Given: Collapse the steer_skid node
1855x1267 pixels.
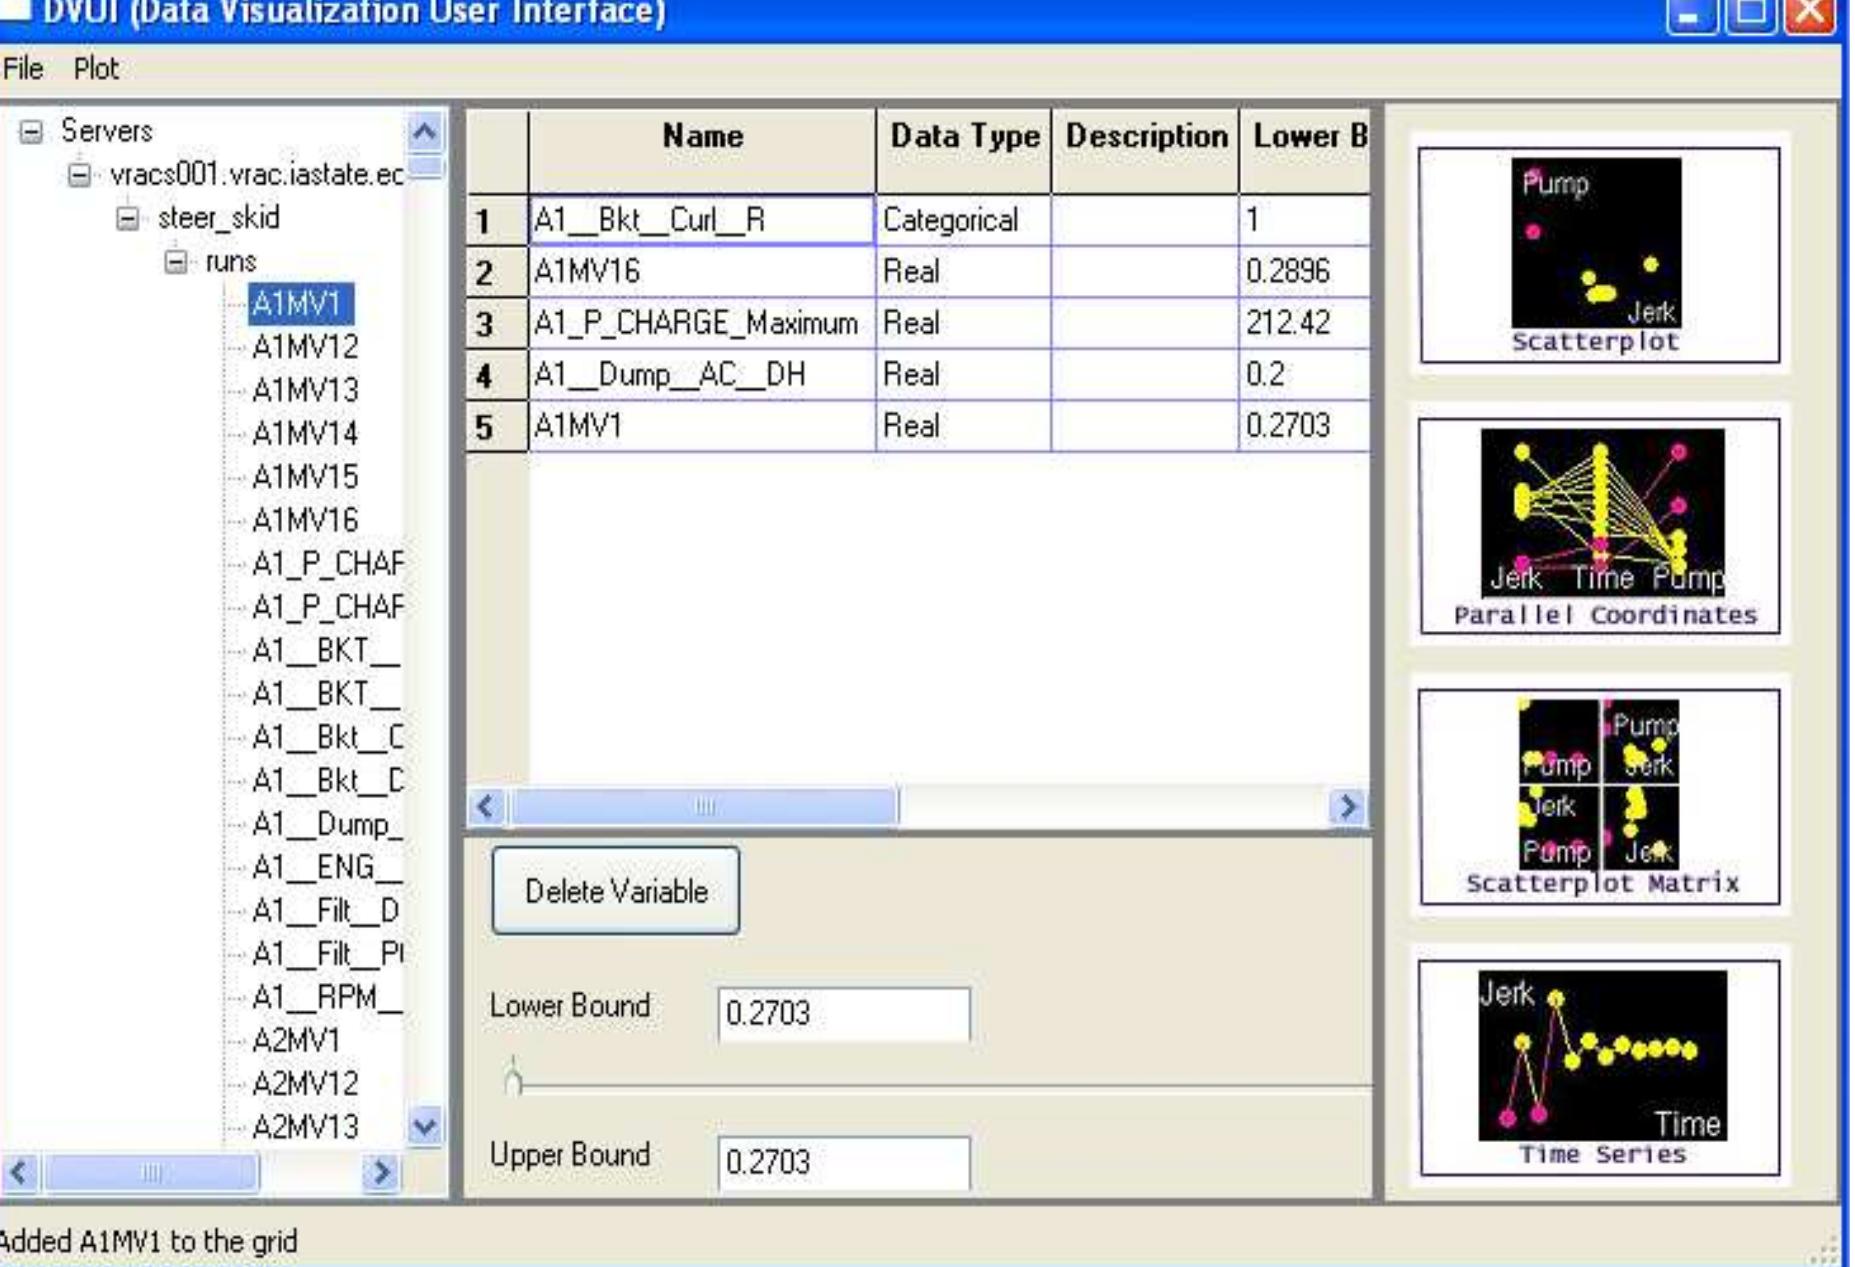Looking at the screenshot, I should [127, 219].
